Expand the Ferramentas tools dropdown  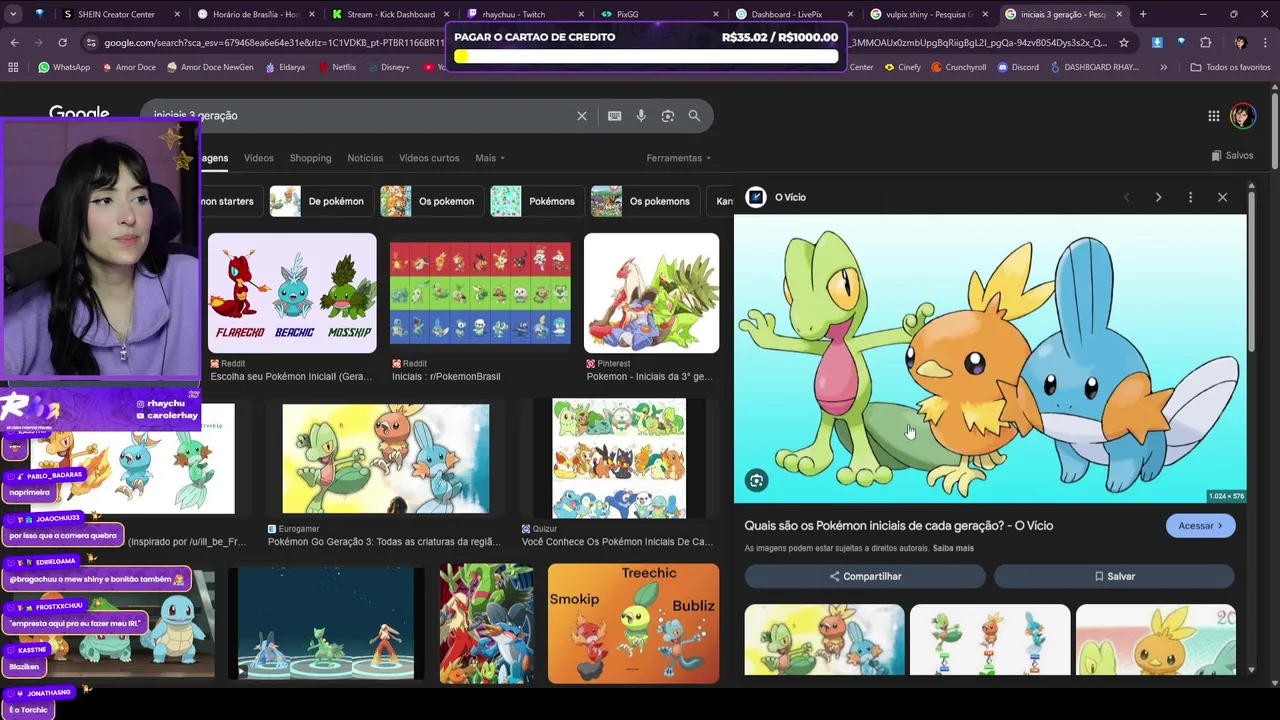point(679,158)
